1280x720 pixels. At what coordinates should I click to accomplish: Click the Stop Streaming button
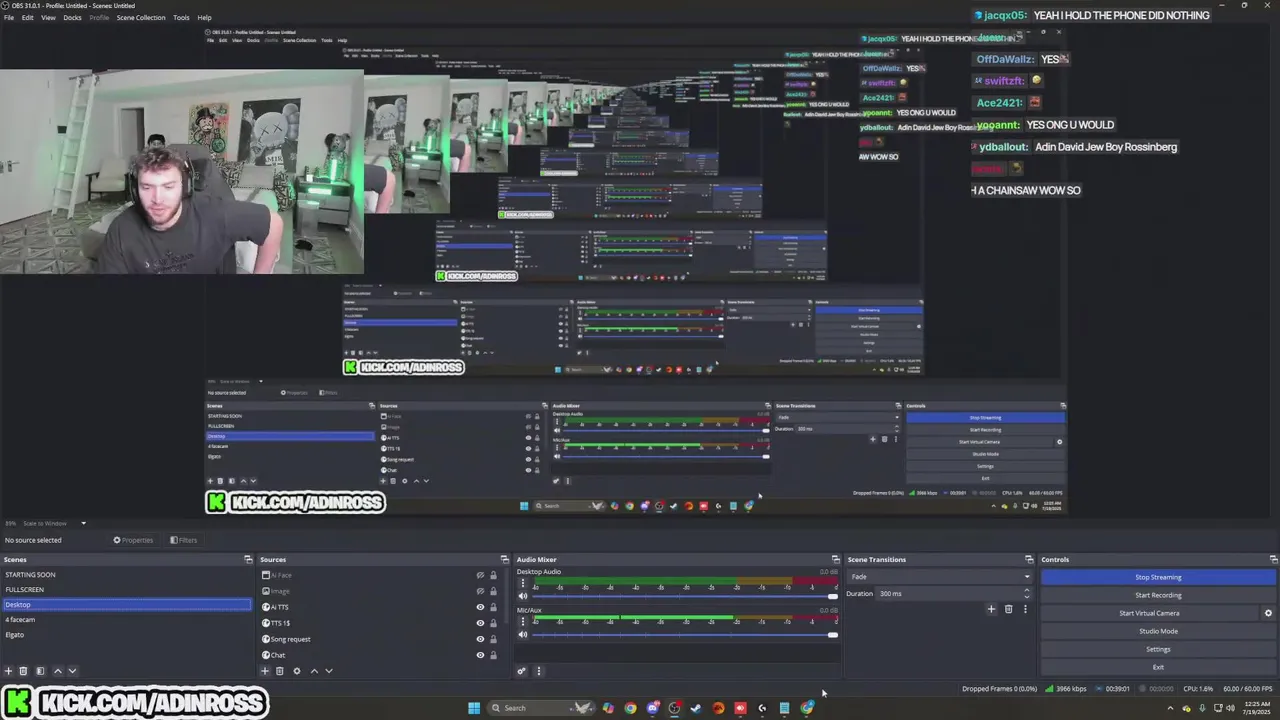(1158, 577)
